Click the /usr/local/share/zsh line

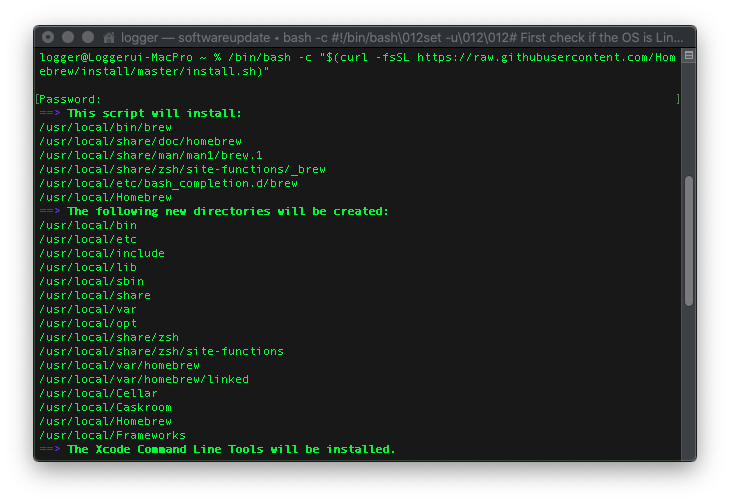coord(109,337)
